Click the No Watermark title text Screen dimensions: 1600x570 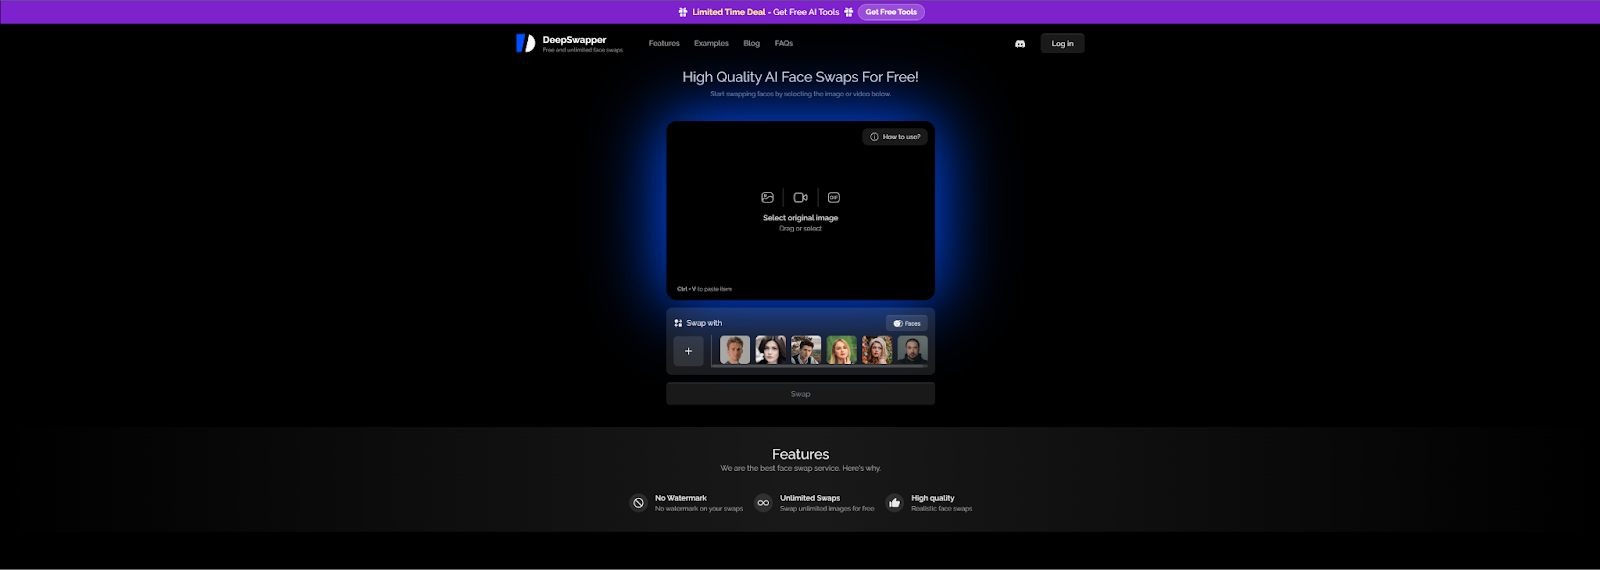(680, 498)
